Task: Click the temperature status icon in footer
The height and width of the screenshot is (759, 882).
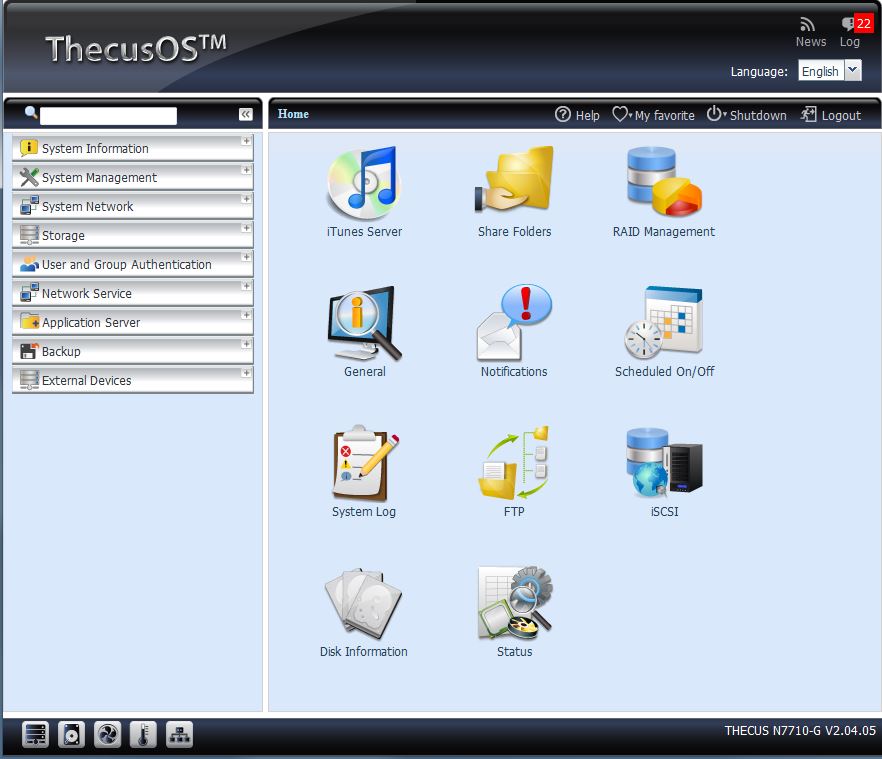Action: [x=143, y=734]
